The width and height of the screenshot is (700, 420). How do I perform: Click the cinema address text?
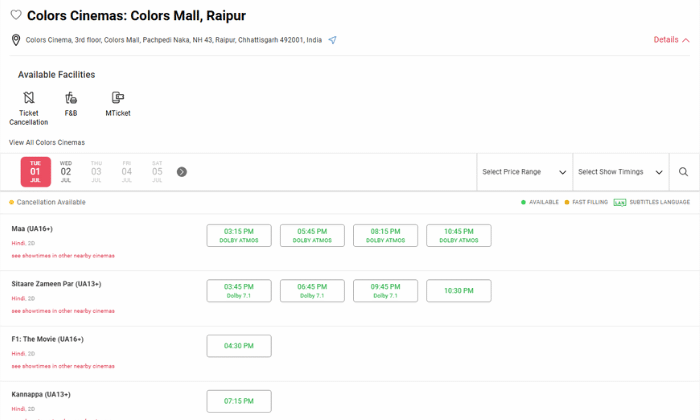click(174, 40)
